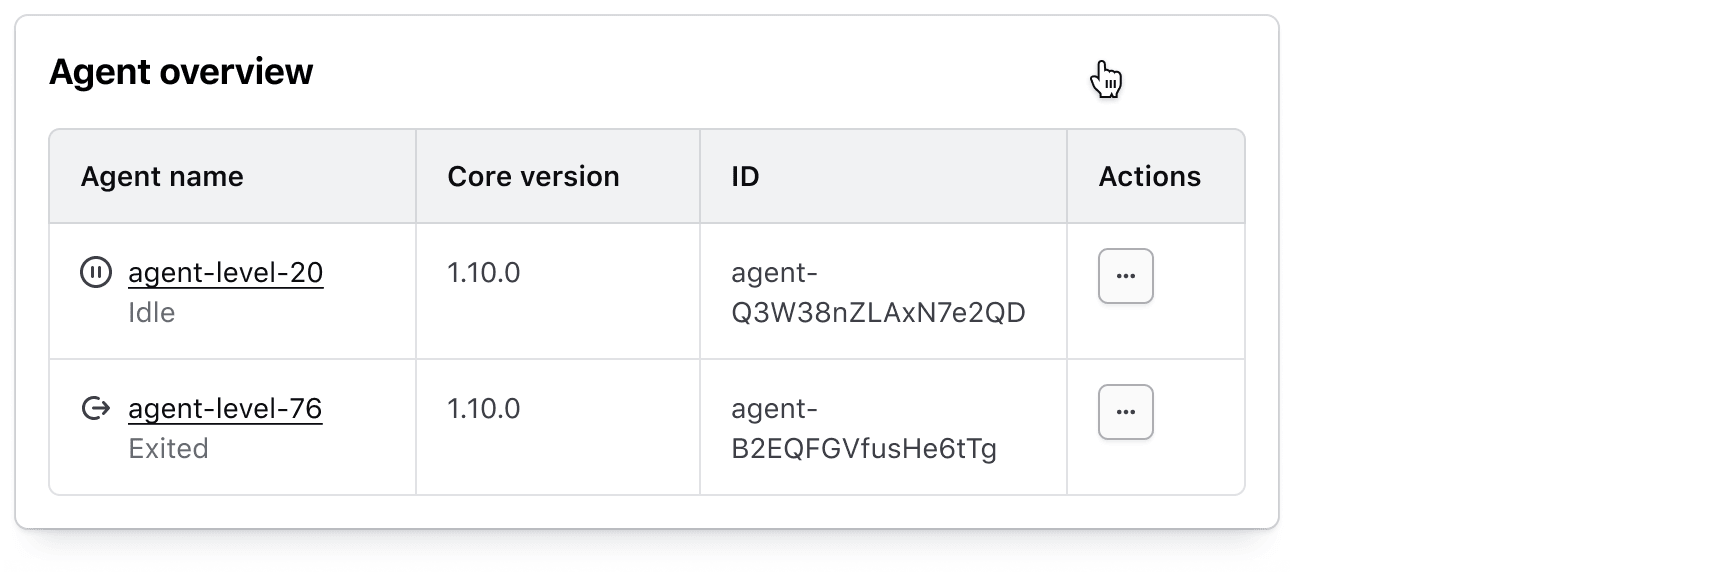Viewport: 1726px width, 572px height.
Task: Click the Agent name column header
Action: tap(162, 176)
